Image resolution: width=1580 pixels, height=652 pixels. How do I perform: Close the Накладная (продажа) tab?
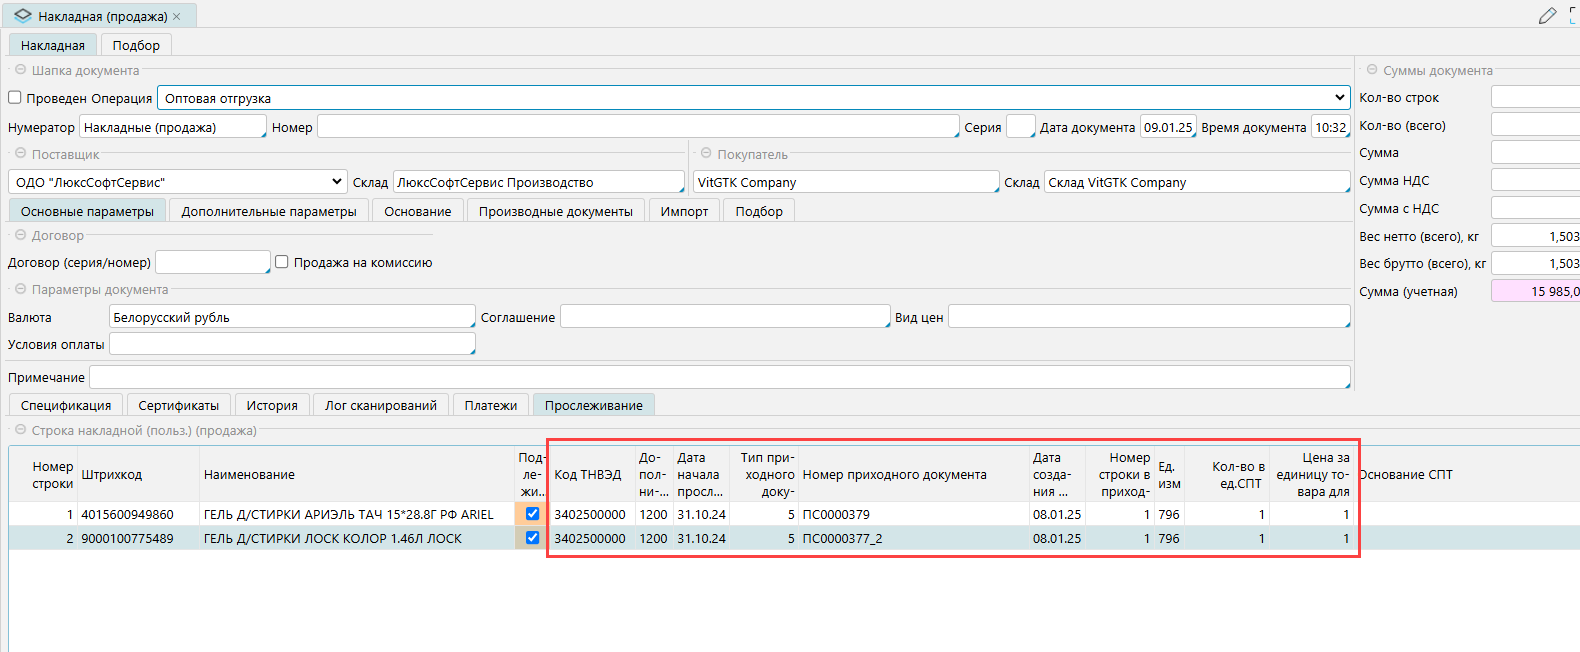177,17
